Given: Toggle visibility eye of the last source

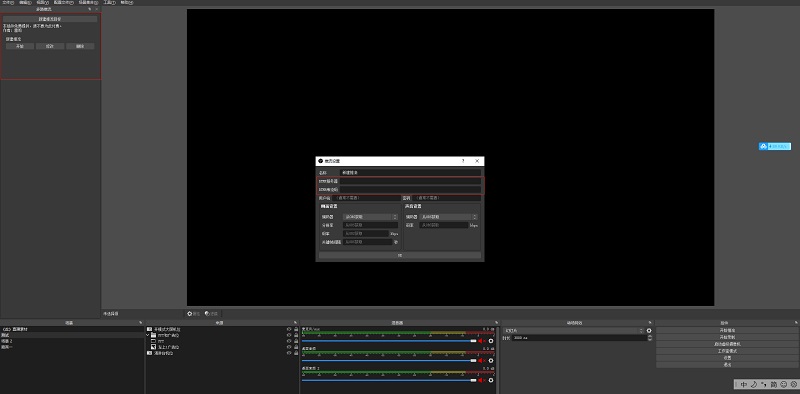Looking at the screenshot, I should pos(289,353).
